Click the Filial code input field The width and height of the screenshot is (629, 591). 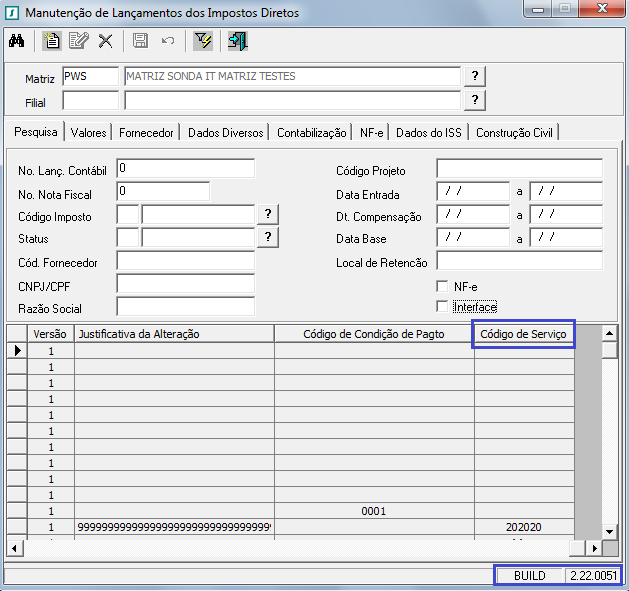pyautogui.click(x=91, y=100)
